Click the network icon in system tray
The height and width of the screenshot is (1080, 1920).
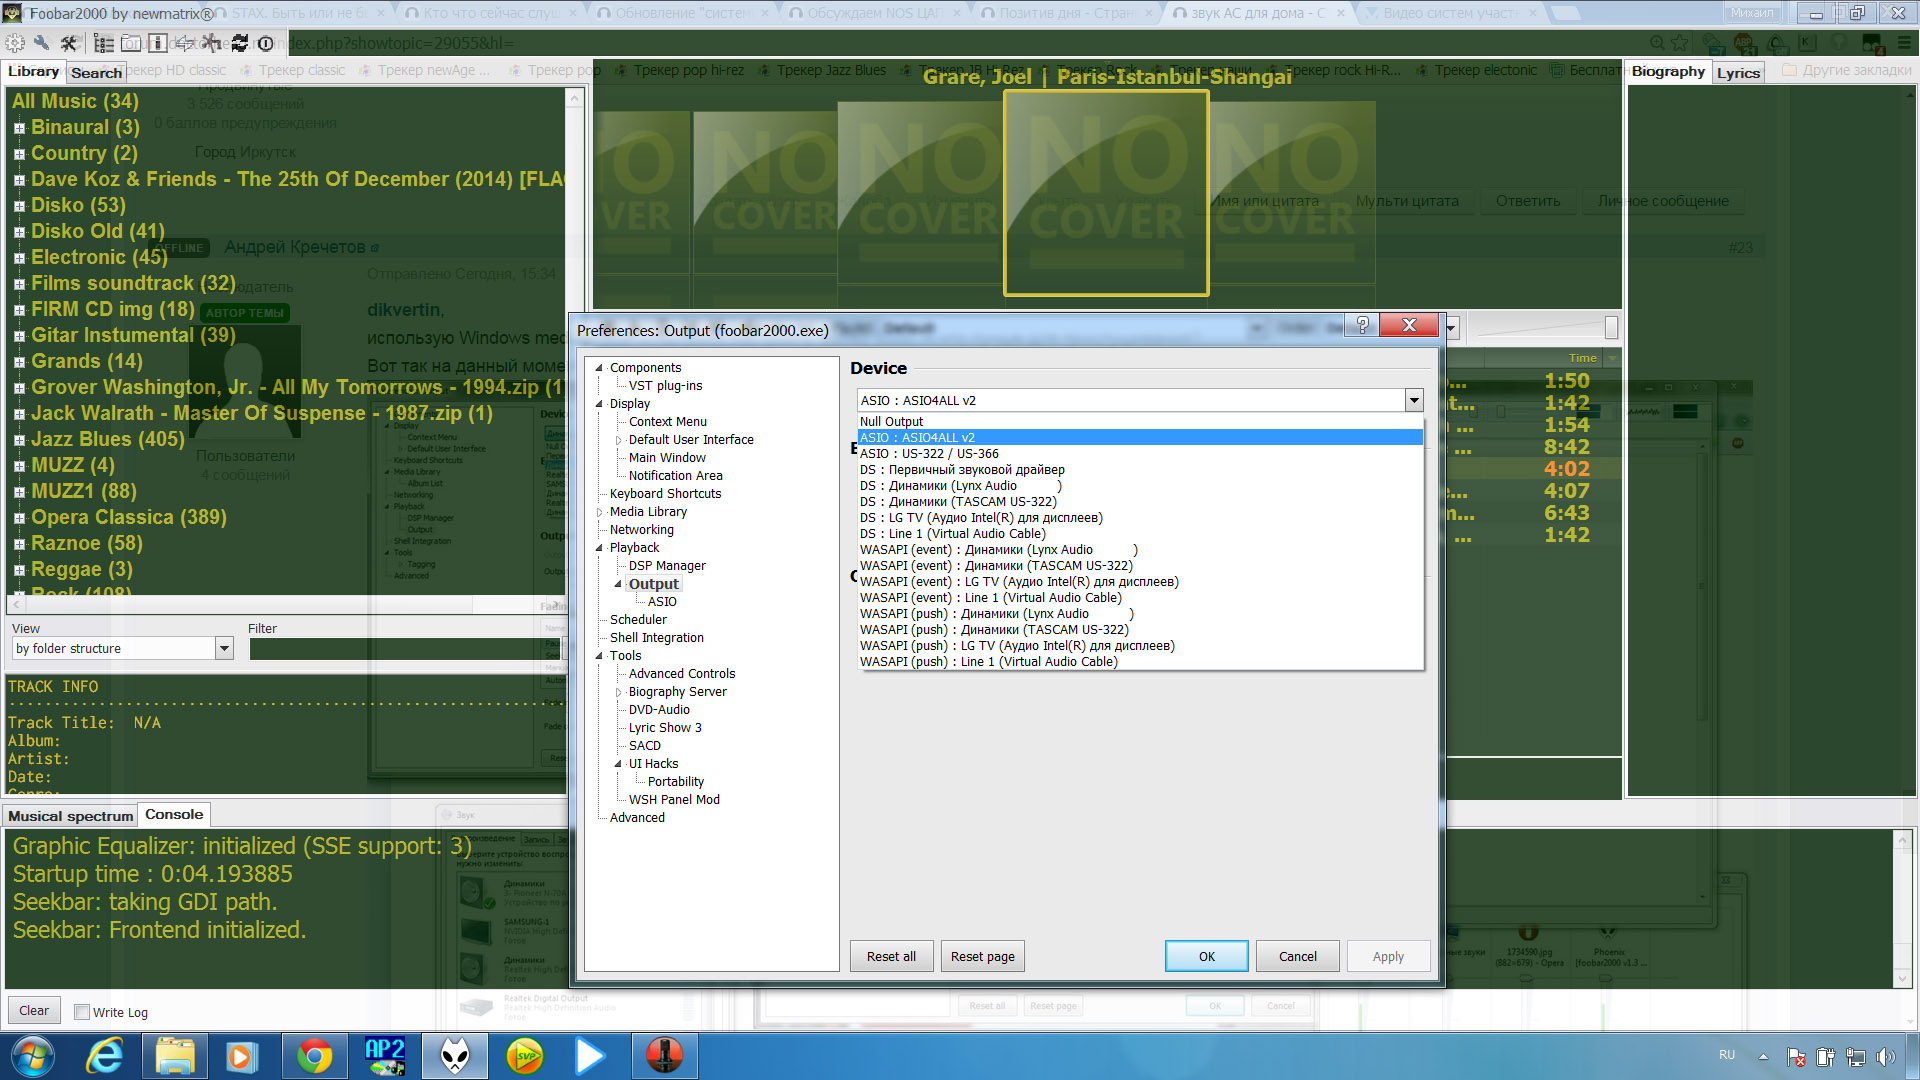tap(1856, 1057)
